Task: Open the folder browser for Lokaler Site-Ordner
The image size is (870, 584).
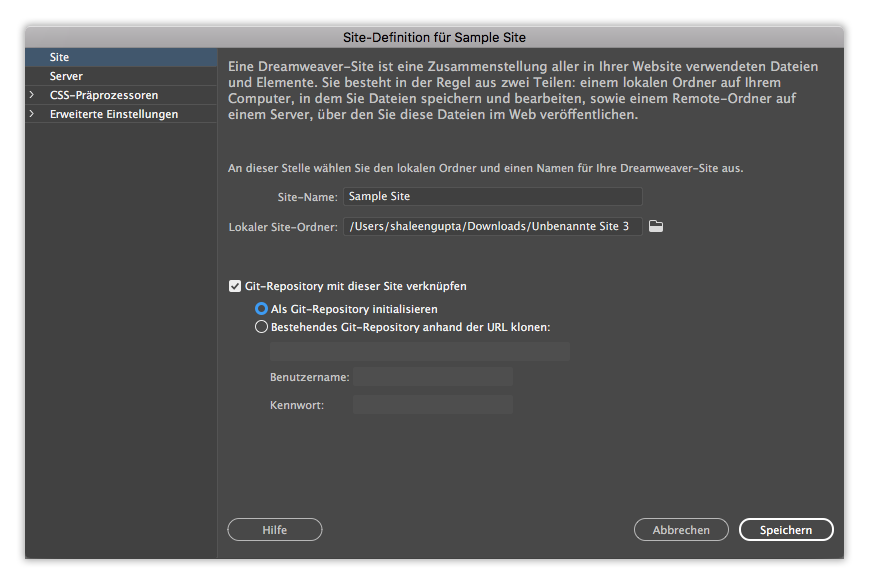Action: pos(658,226)
